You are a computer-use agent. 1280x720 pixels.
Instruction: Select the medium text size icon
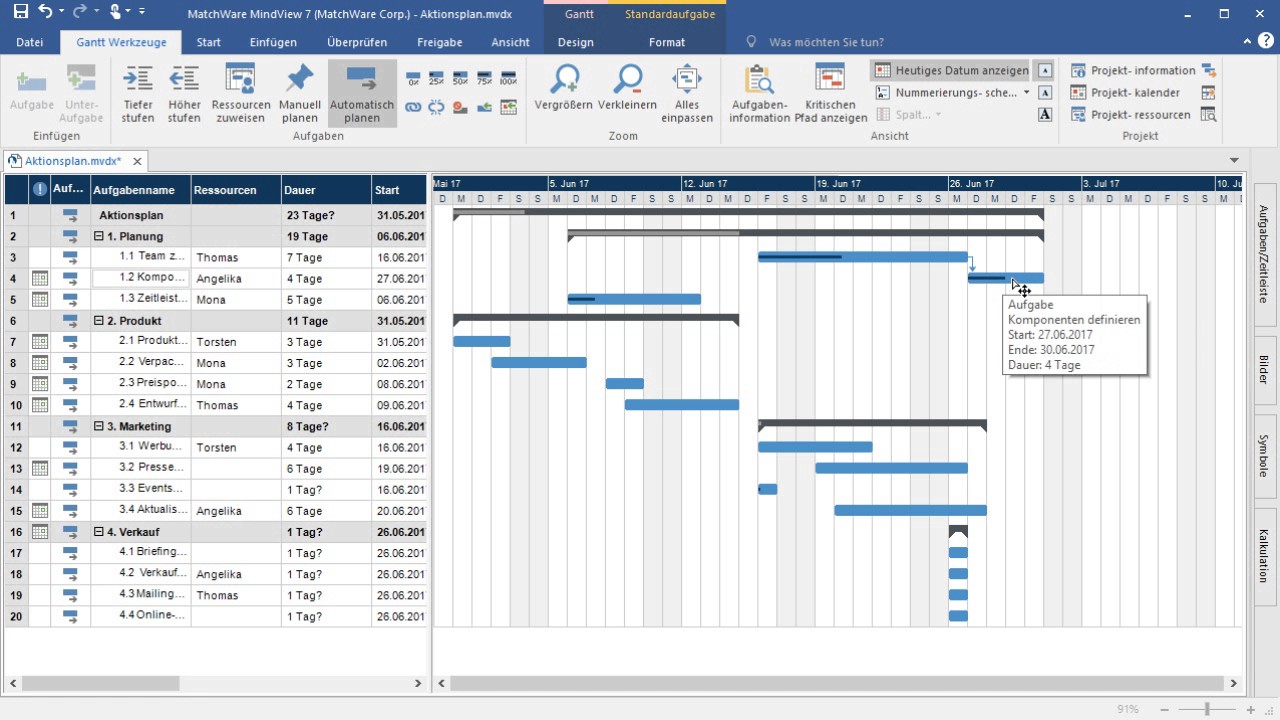pos(1045,92)
